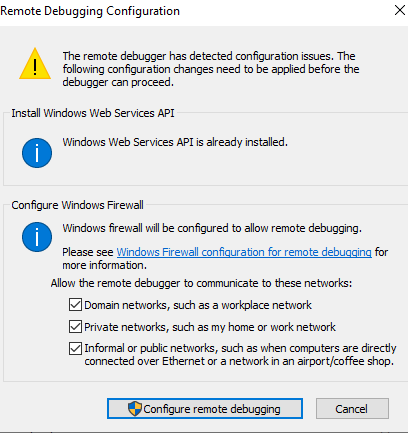
Task: Toggle the Private networks checkbox
Action: [x=75, y=327]
